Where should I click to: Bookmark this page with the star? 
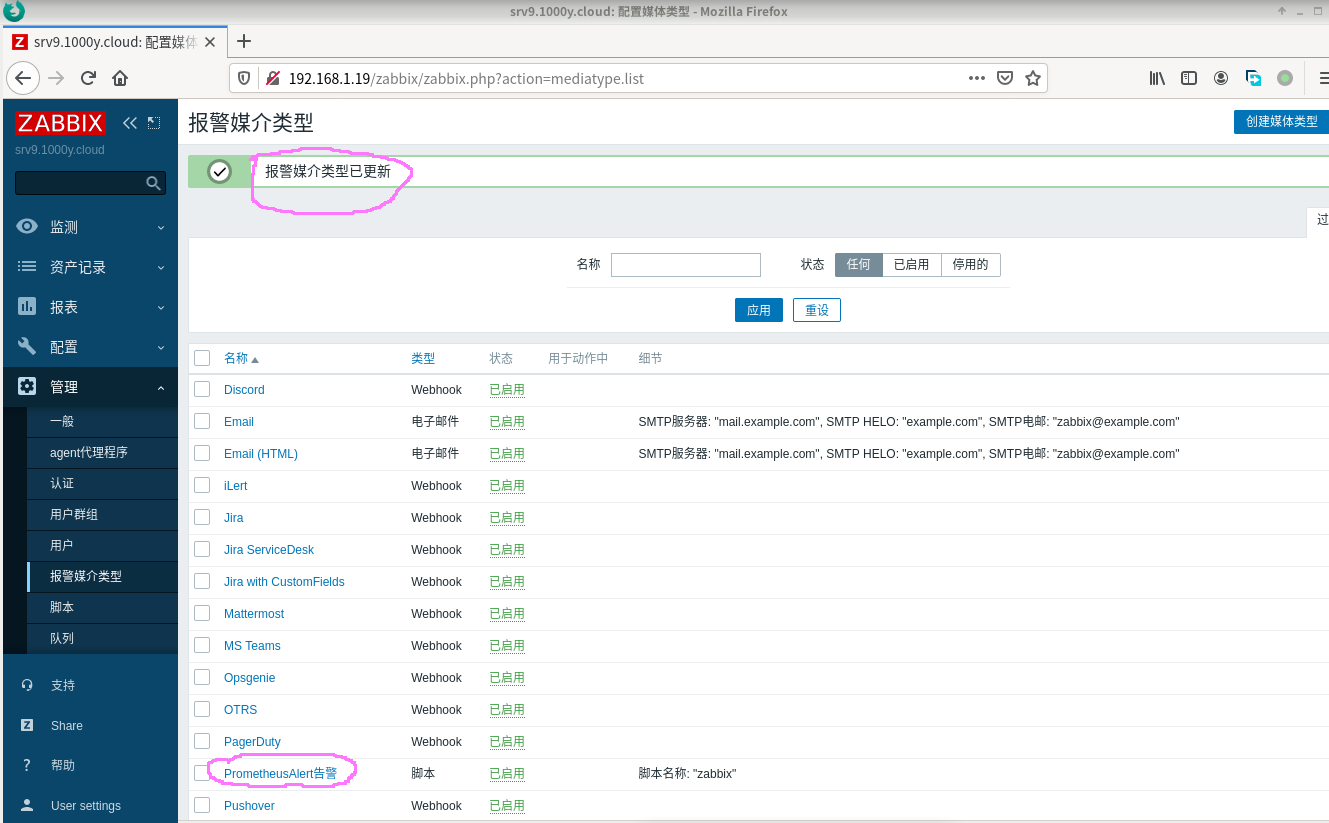(x=1033, y=78)
